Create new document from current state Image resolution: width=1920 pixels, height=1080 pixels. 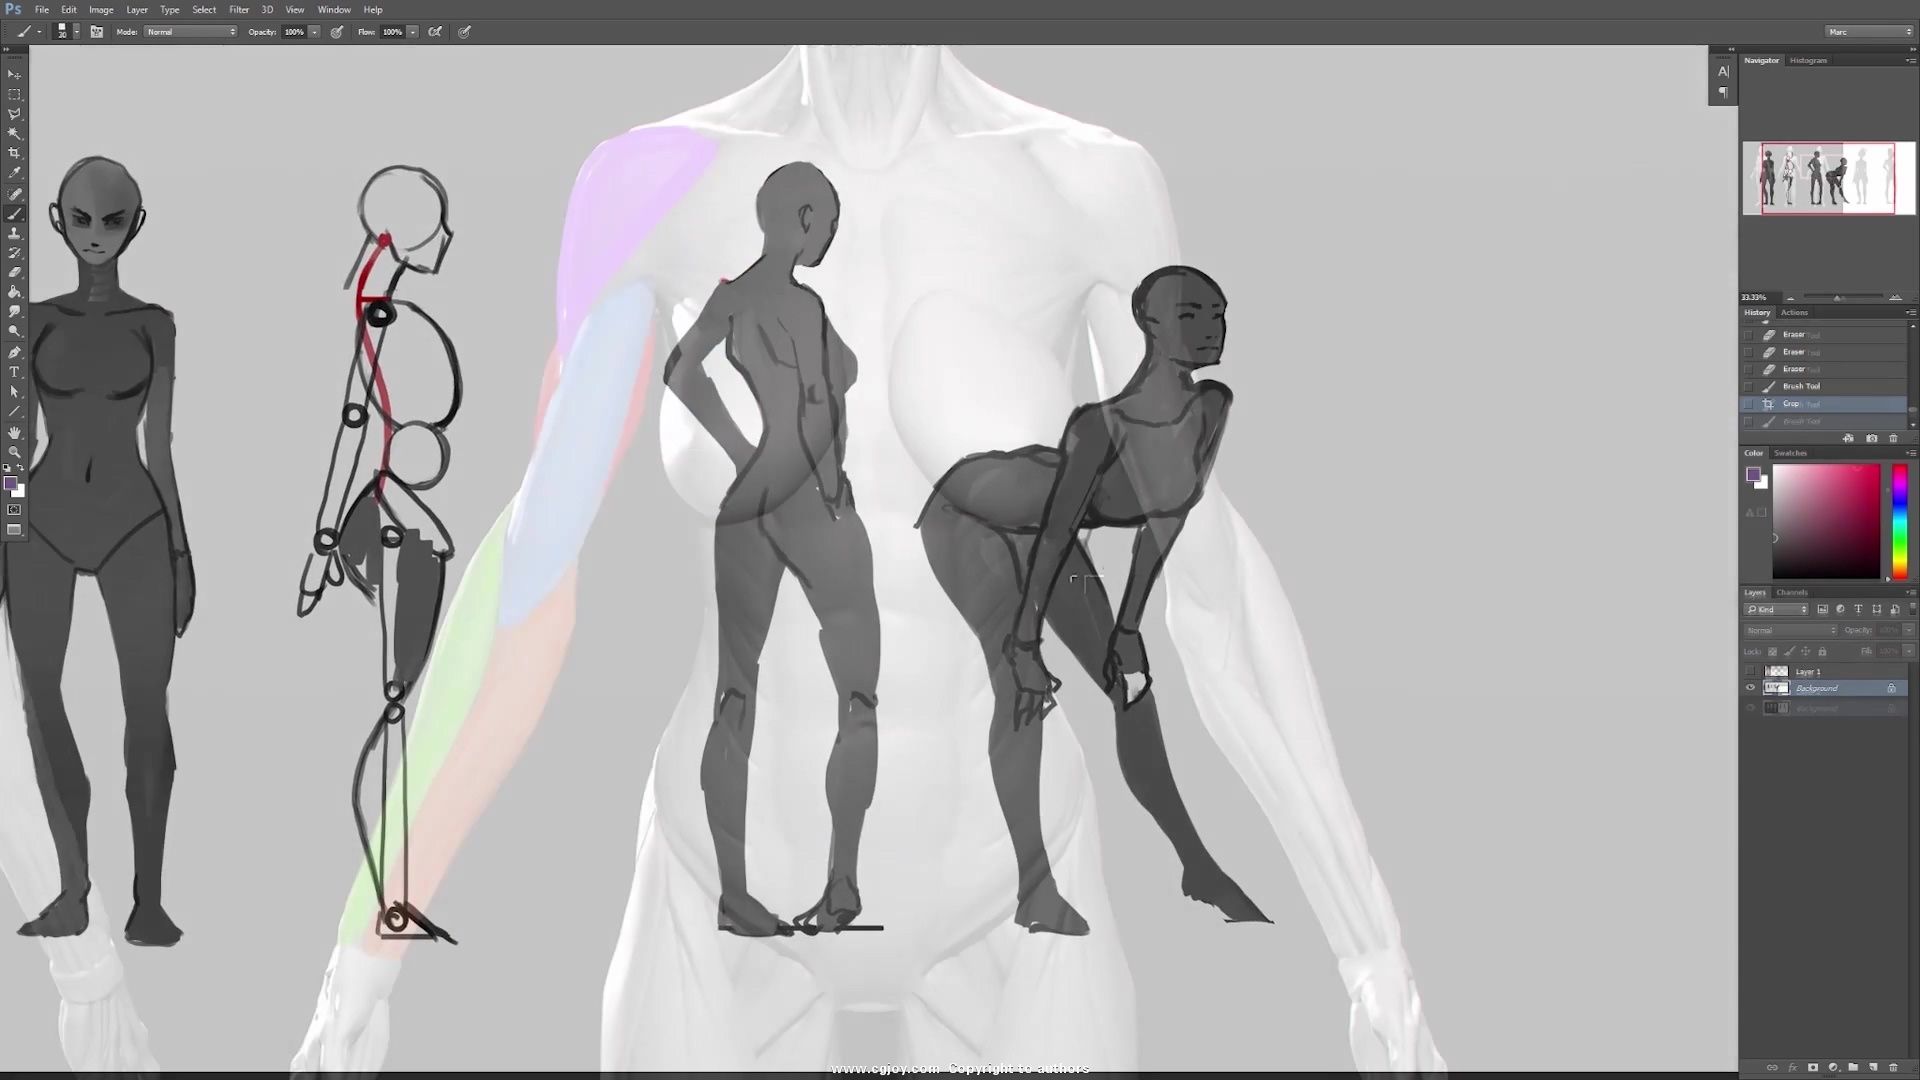coord(1848,439)
